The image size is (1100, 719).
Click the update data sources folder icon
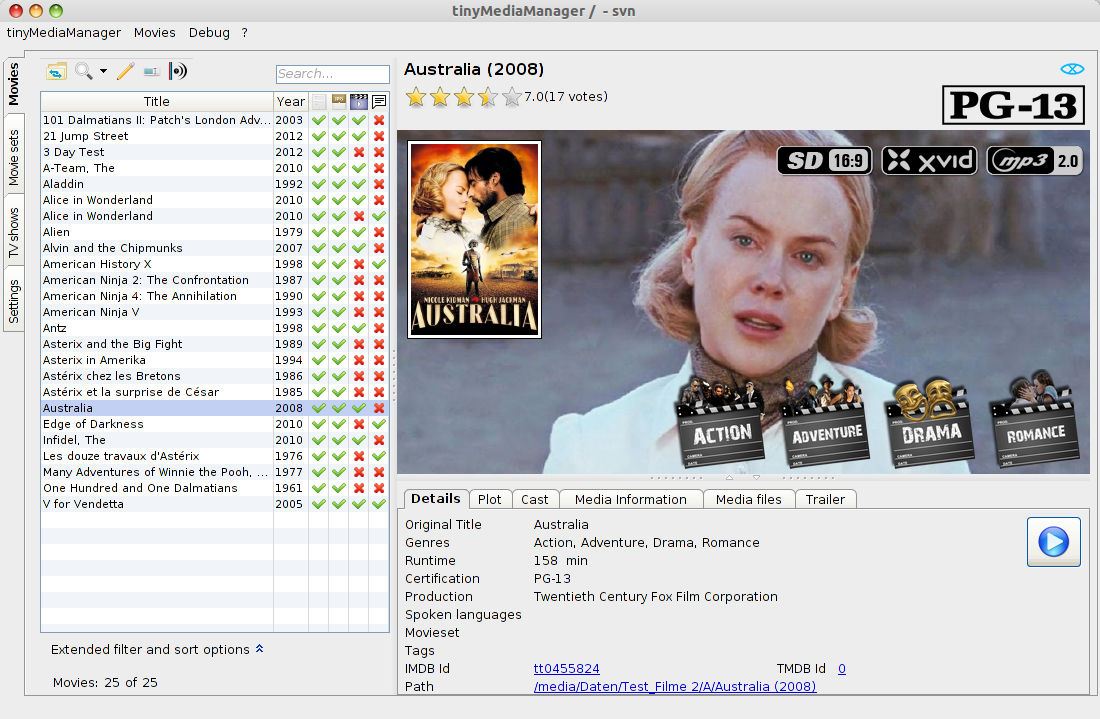[x=57, y=71]
